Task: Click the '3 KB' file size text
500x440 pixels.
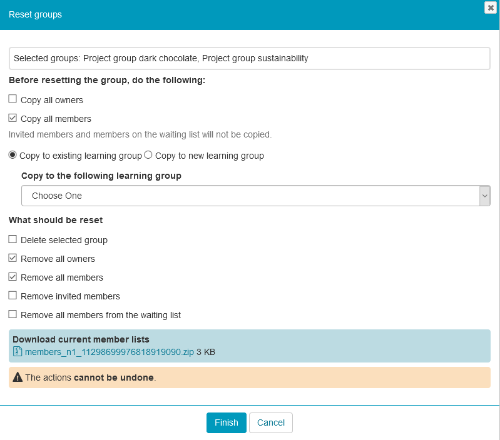Action: 206,352
